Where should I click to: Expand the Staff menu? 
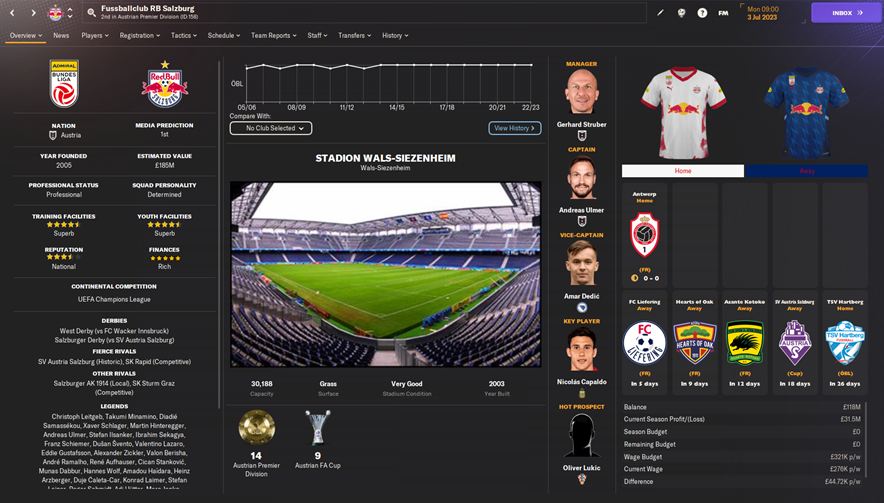[x=317, y=35]
